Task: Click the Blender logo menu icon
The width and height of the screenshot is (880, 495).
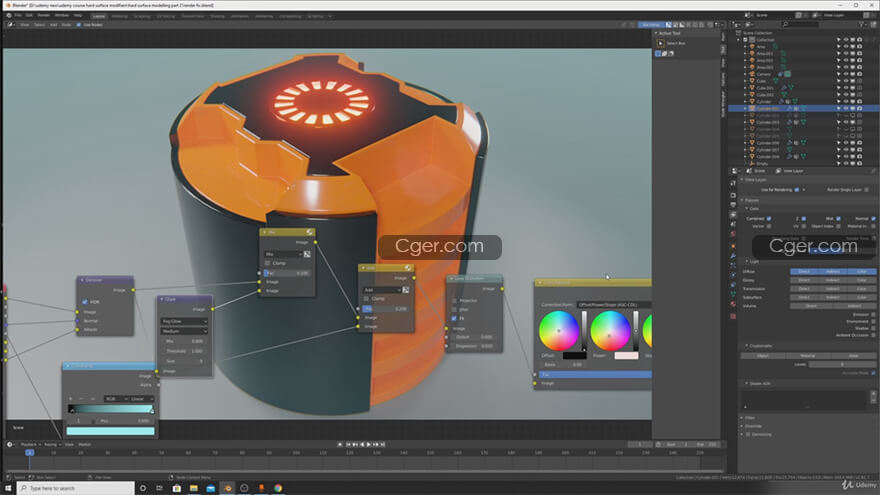Action: pos(10,16)
